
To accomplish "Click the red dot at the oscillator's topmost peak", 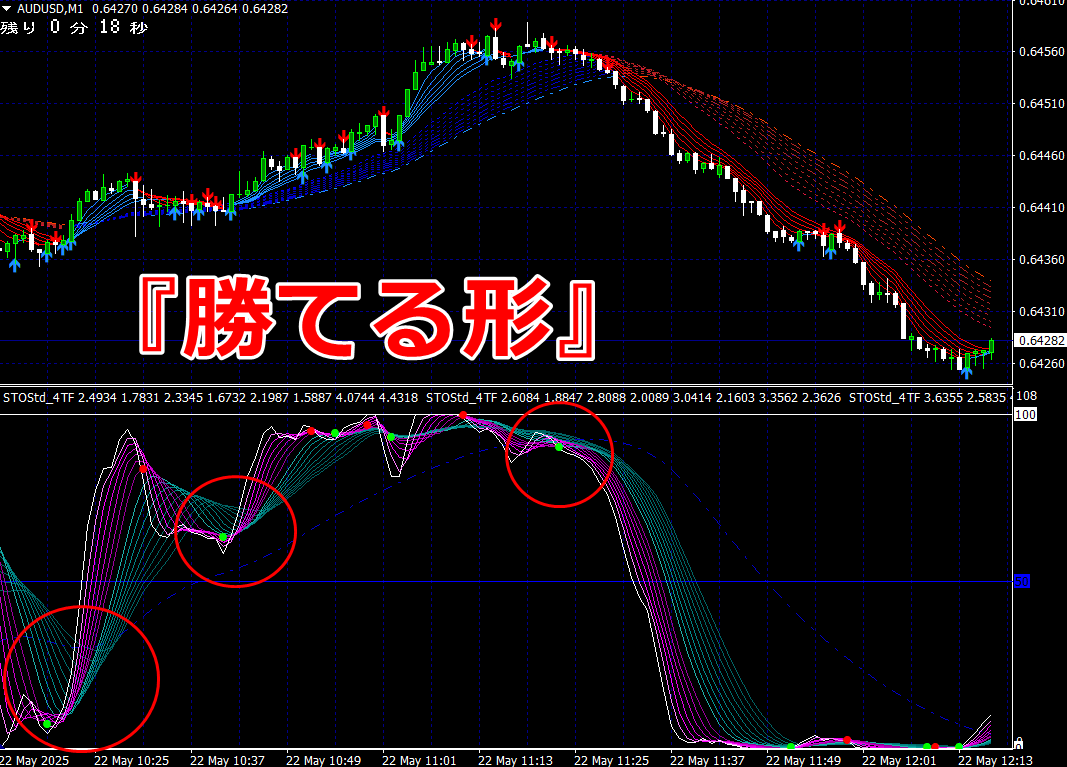I will pos(463,415).
